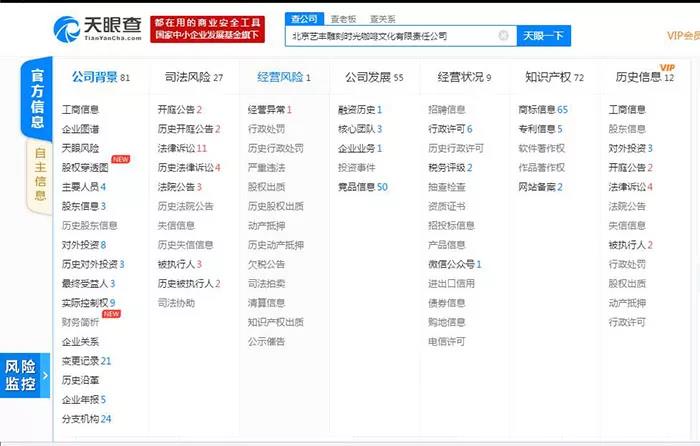Open 网站备案 2
700x446 pixels.
coord(541,187)
